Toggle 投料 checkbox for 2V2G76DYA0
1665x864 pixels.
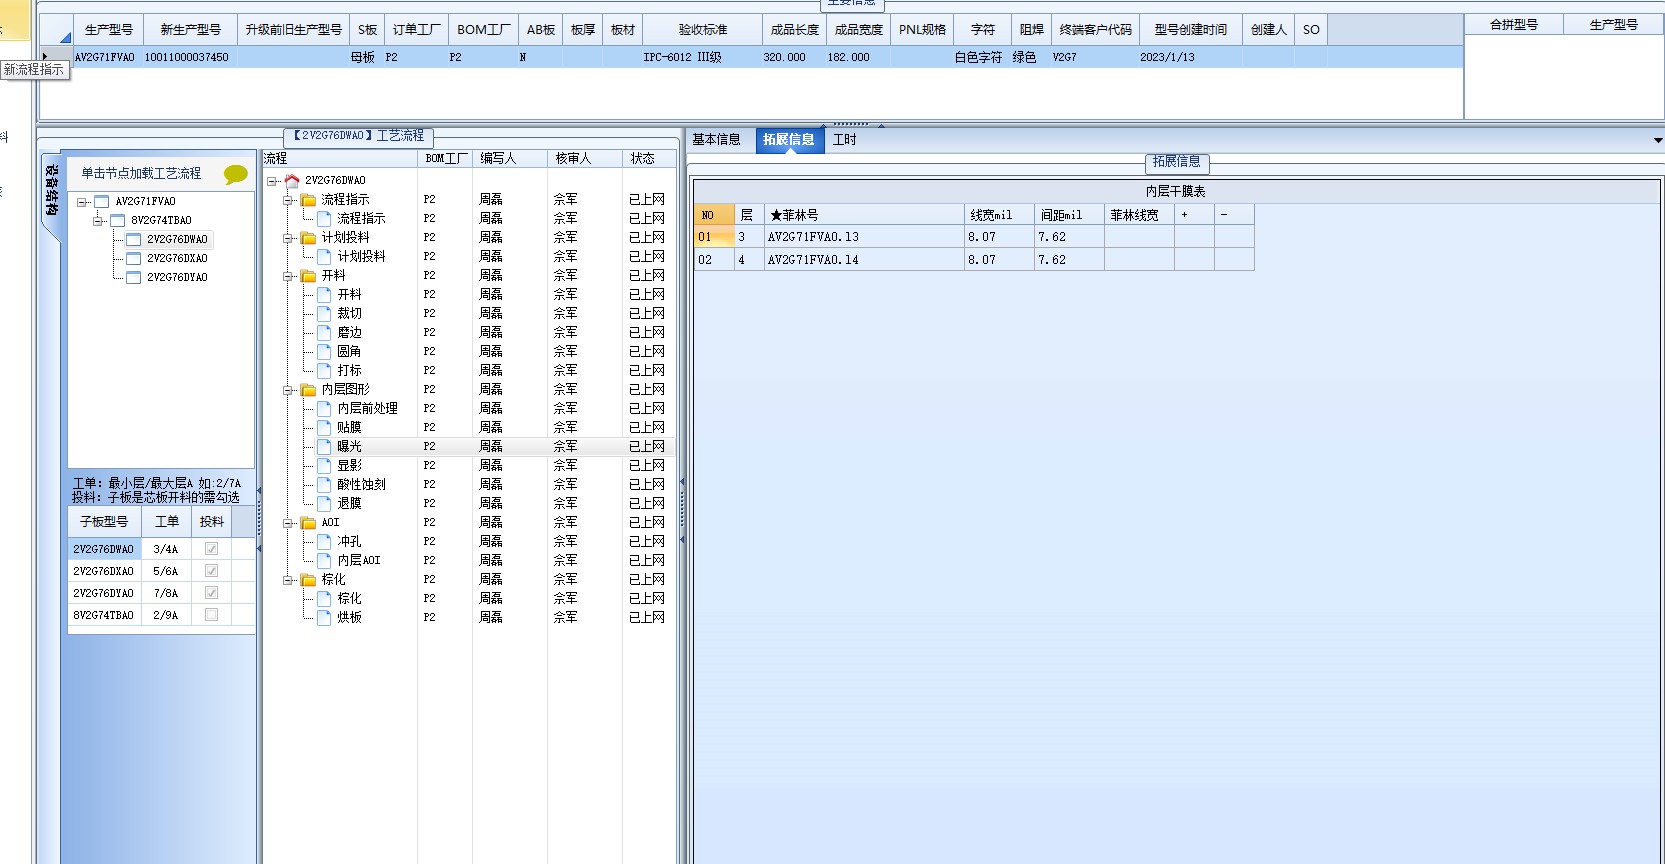[211, 593]
